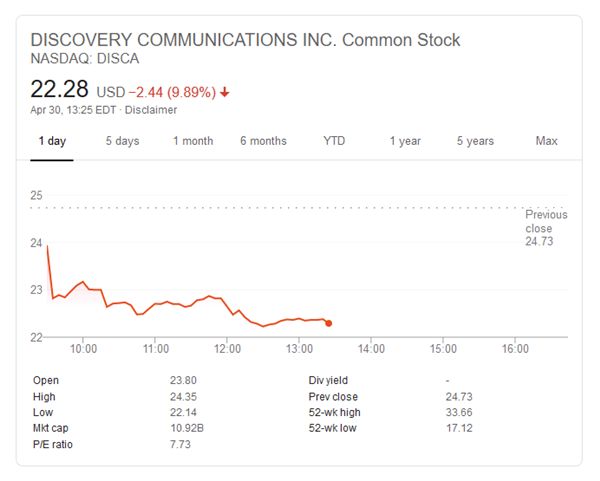Click the red down arrow beside the percentage change
600x481 pixels.
click(x=225, y=92)
